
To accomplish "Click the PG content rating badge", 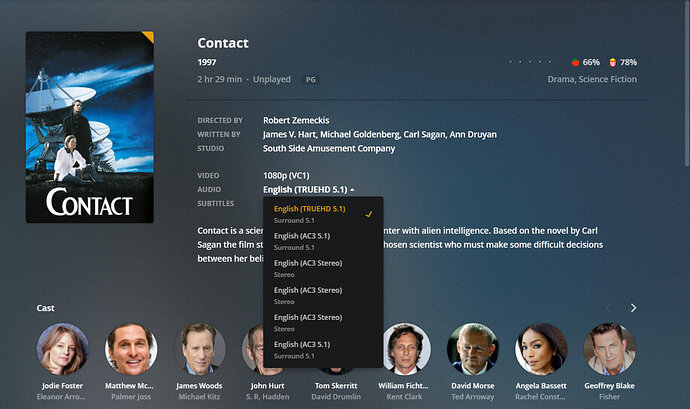I will coord(311,80).
